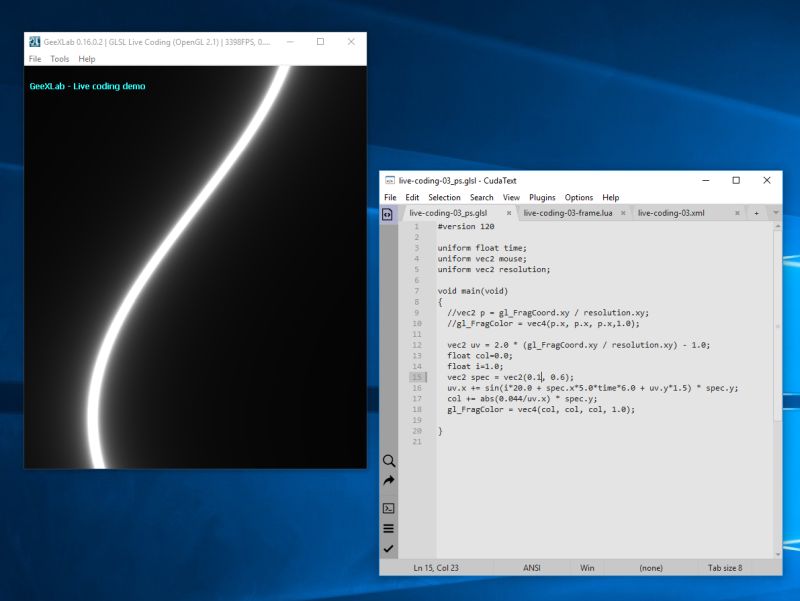Minimize the CudaText window
Screen dimensions: 800x601
706,180
